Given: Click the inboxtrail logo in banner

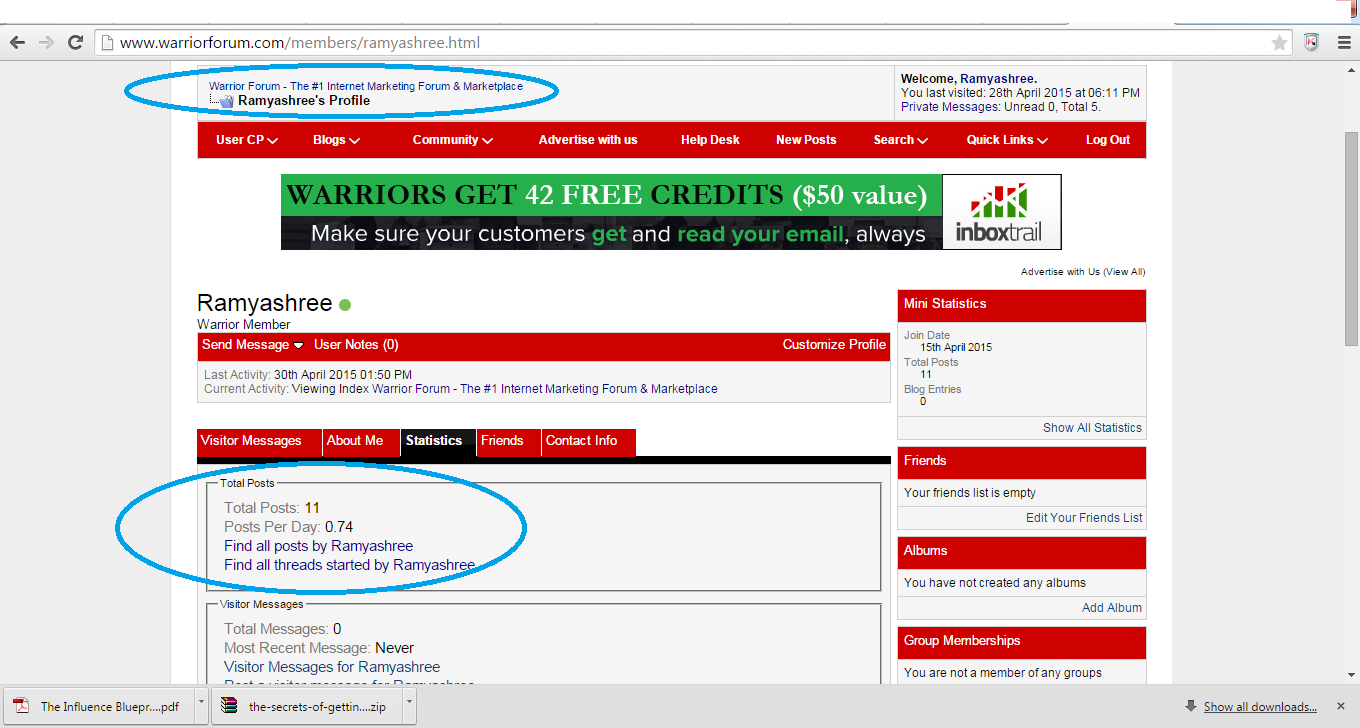Looking at the screenshot, I should (1001, 212).
